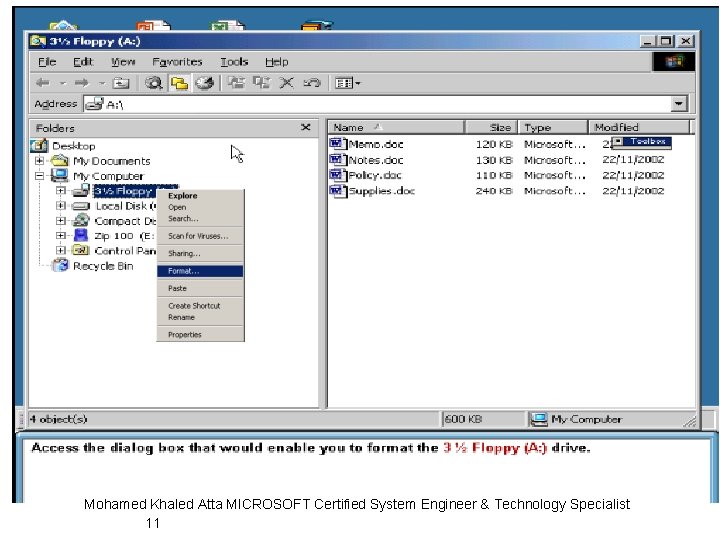720x540 pixels.
Task: Click the My Computer status bar icon
Action: pos(539,419)
